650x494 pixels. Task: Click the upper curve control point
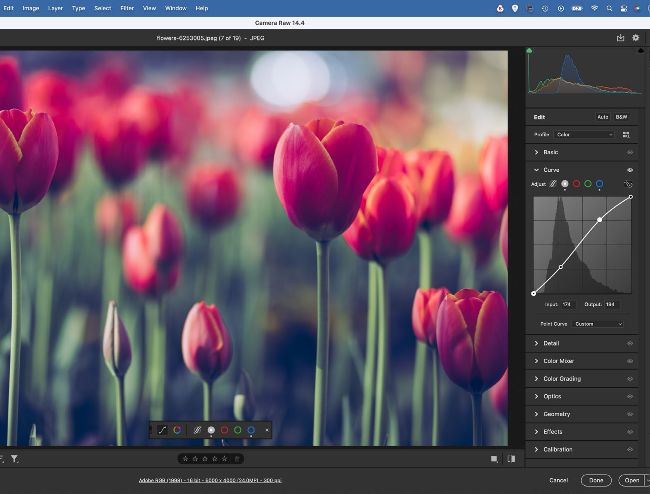(x=599, y=219)
